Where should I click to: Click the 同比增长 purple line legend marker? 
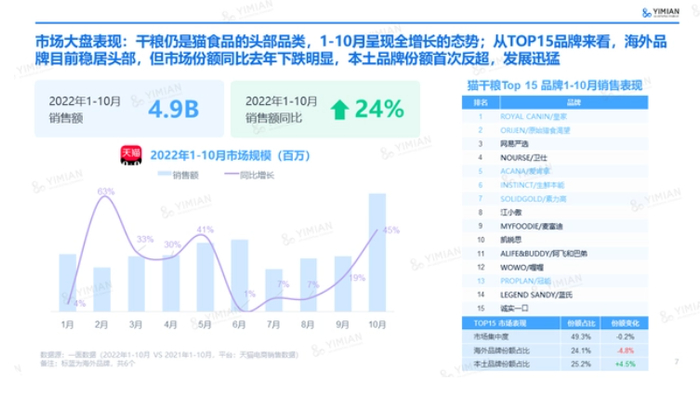pyautogui.click(x=231, y=174)
